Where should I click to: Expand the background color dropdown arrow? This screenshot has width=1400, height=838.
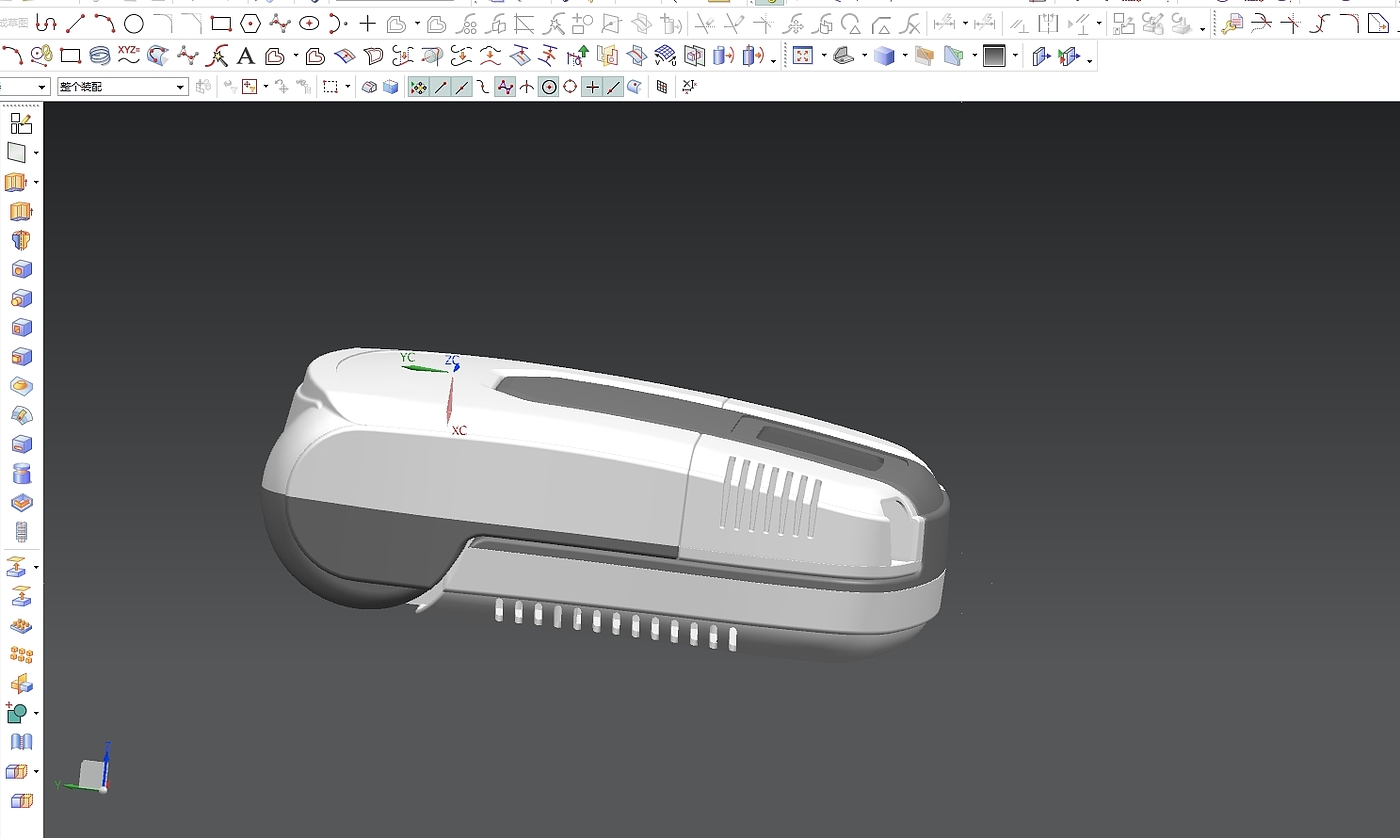[1016, 57]
